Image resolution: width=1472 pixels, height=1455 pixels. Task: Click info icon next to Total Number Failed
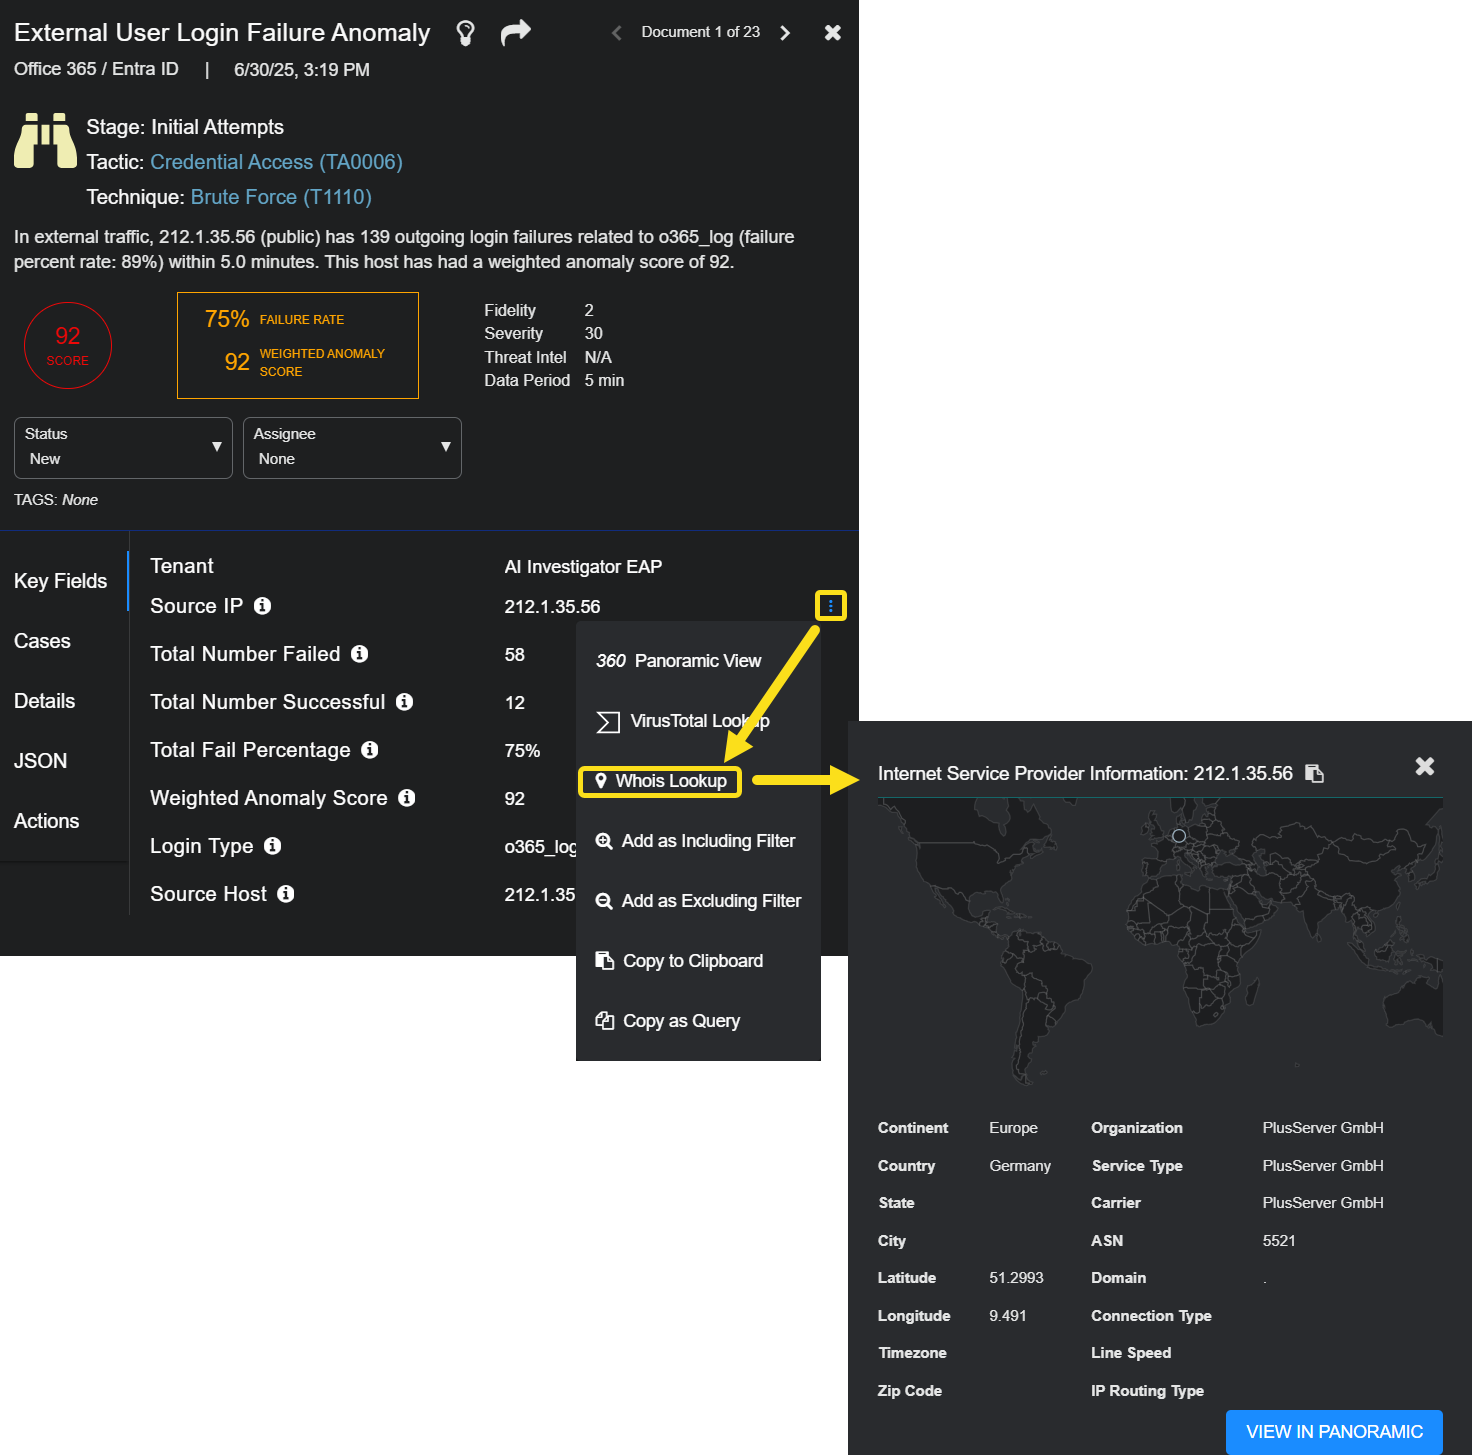pos(360,654)
